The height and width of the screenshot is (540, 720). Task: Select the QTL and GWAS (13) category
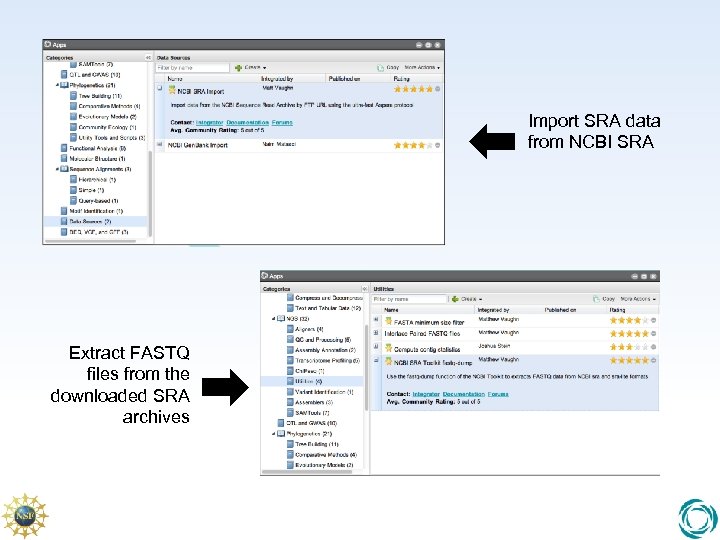94,74
